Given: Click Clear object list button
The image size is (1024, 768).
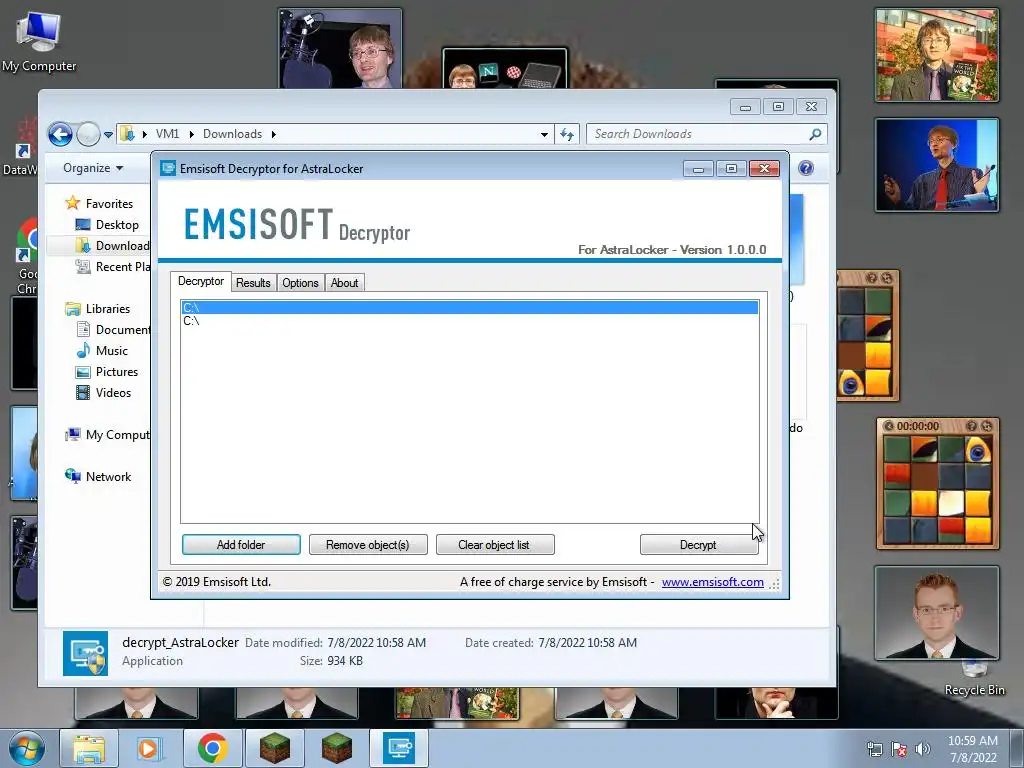Looking at the screenshot, I should click(x=494, y=545).
